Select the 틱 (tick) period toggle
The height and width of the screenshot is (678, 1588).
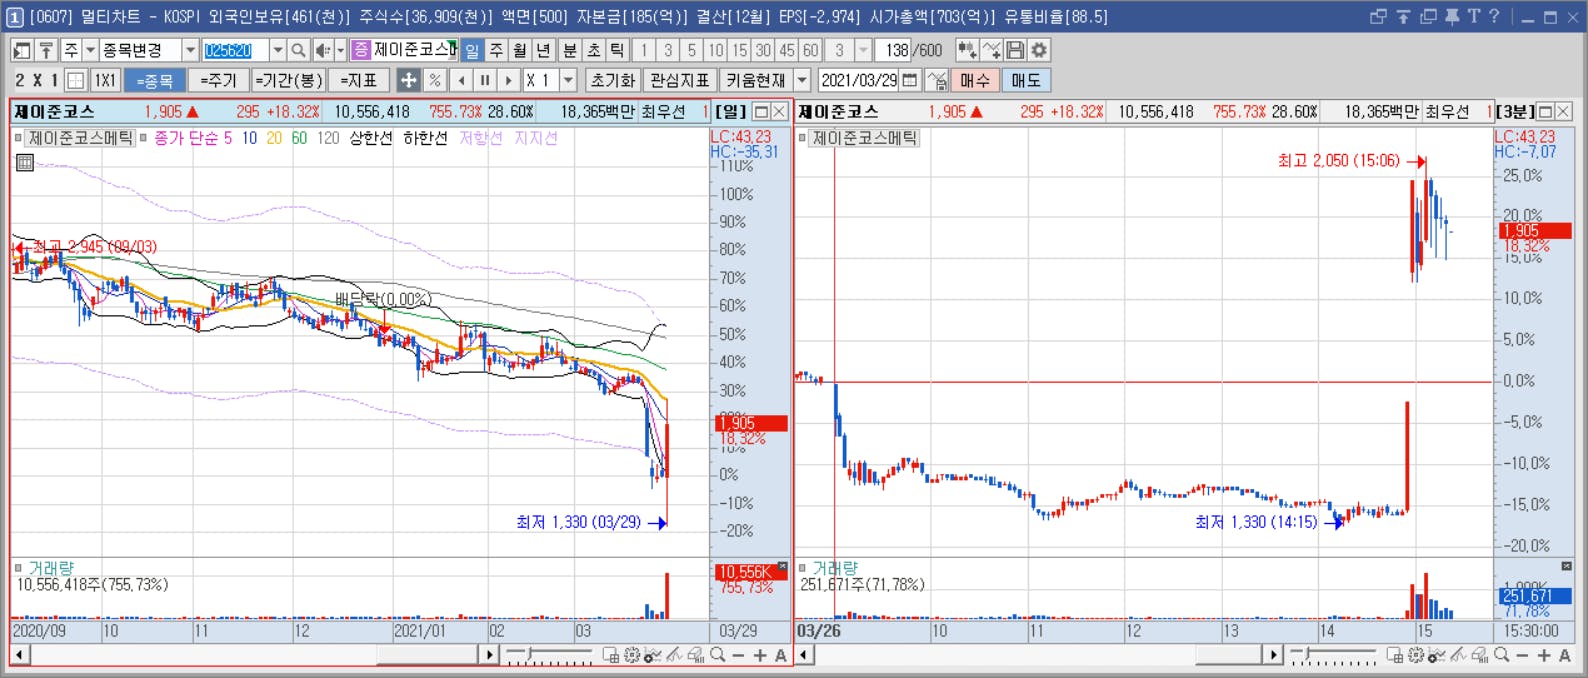coord(617,50)
